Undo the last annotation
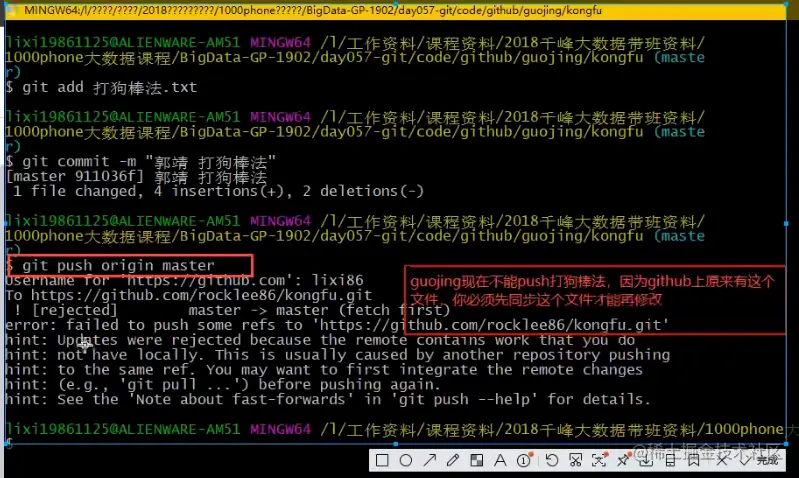 [551, 461]
